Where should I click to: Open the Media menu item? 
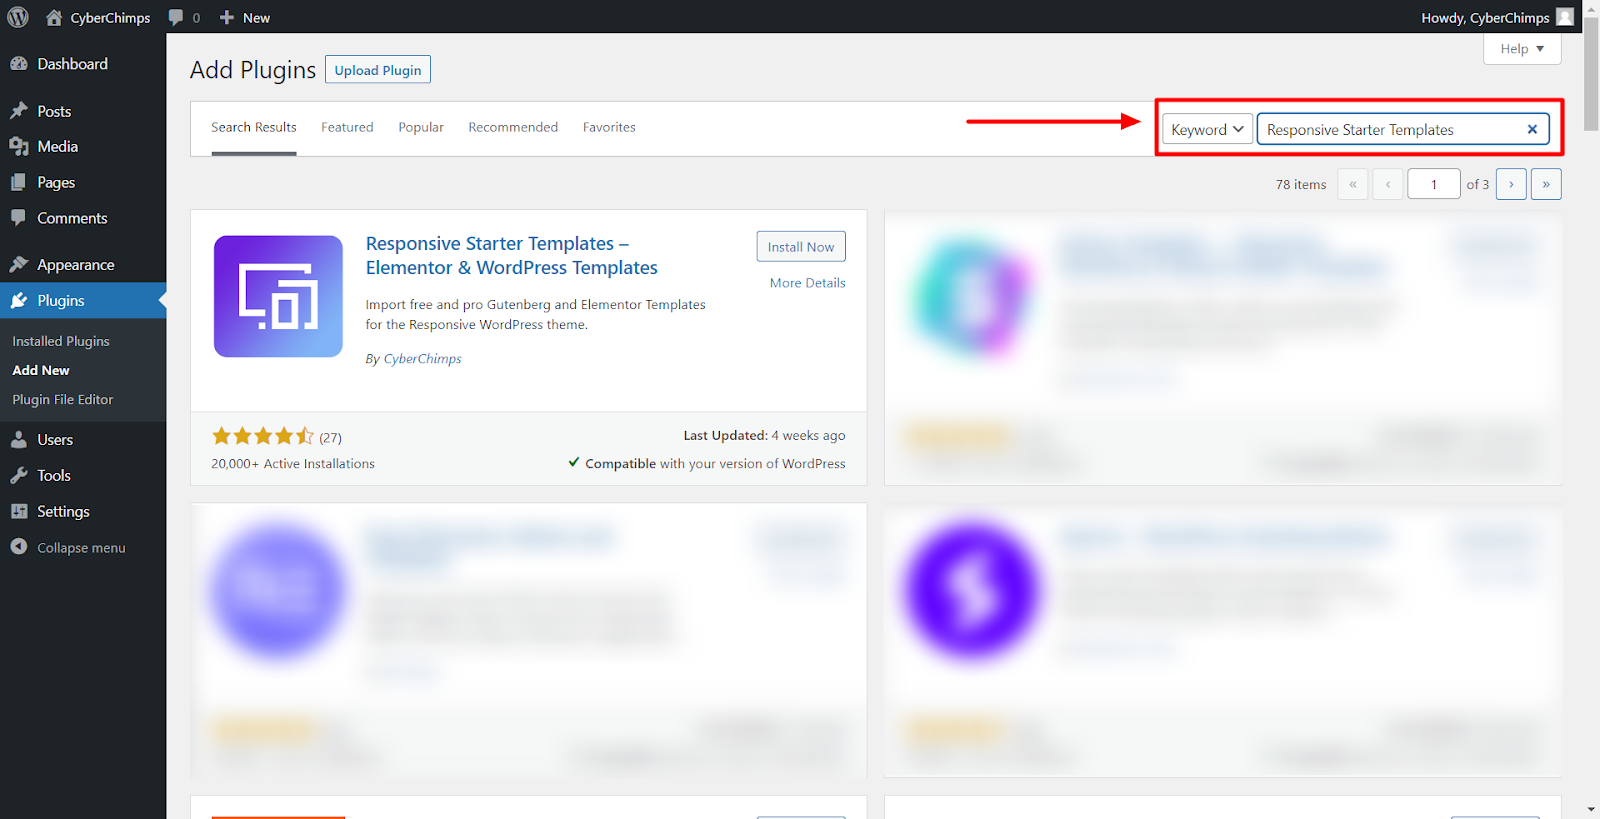[83, 147]
